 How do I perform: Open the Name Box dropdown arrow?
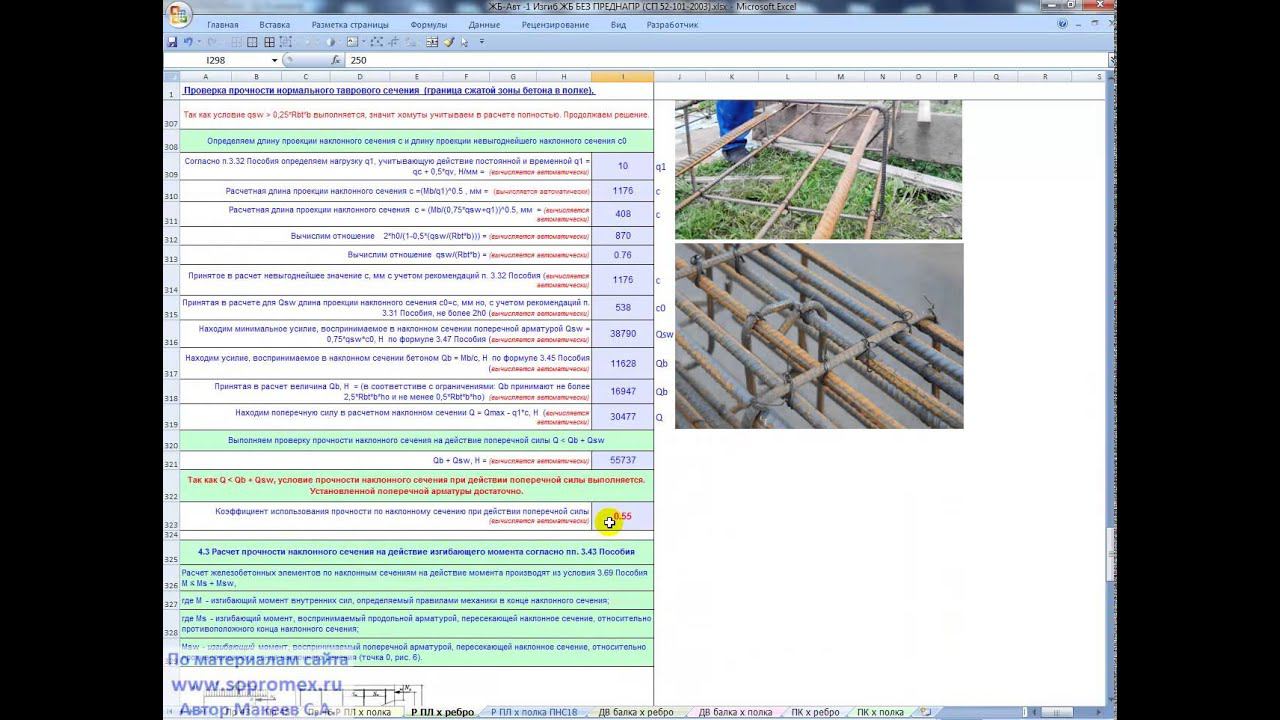274,60
